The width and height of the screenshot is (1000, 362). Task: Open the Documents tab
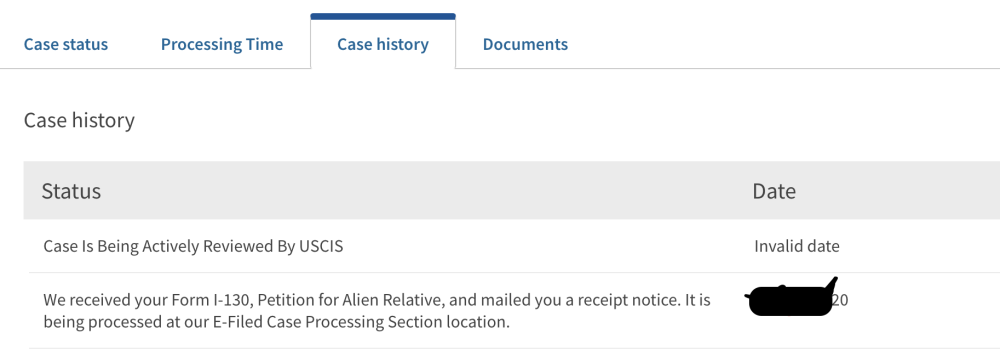point(525,45)
